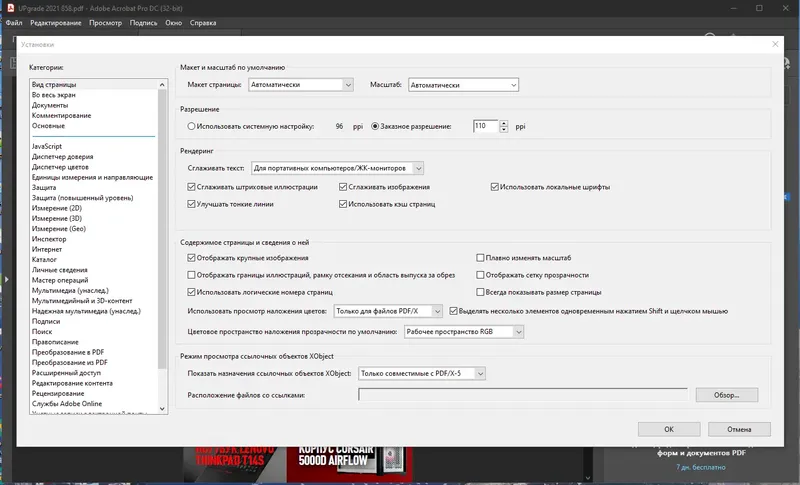Select the Измерение (Geo) category

click(x=59, y=228)
